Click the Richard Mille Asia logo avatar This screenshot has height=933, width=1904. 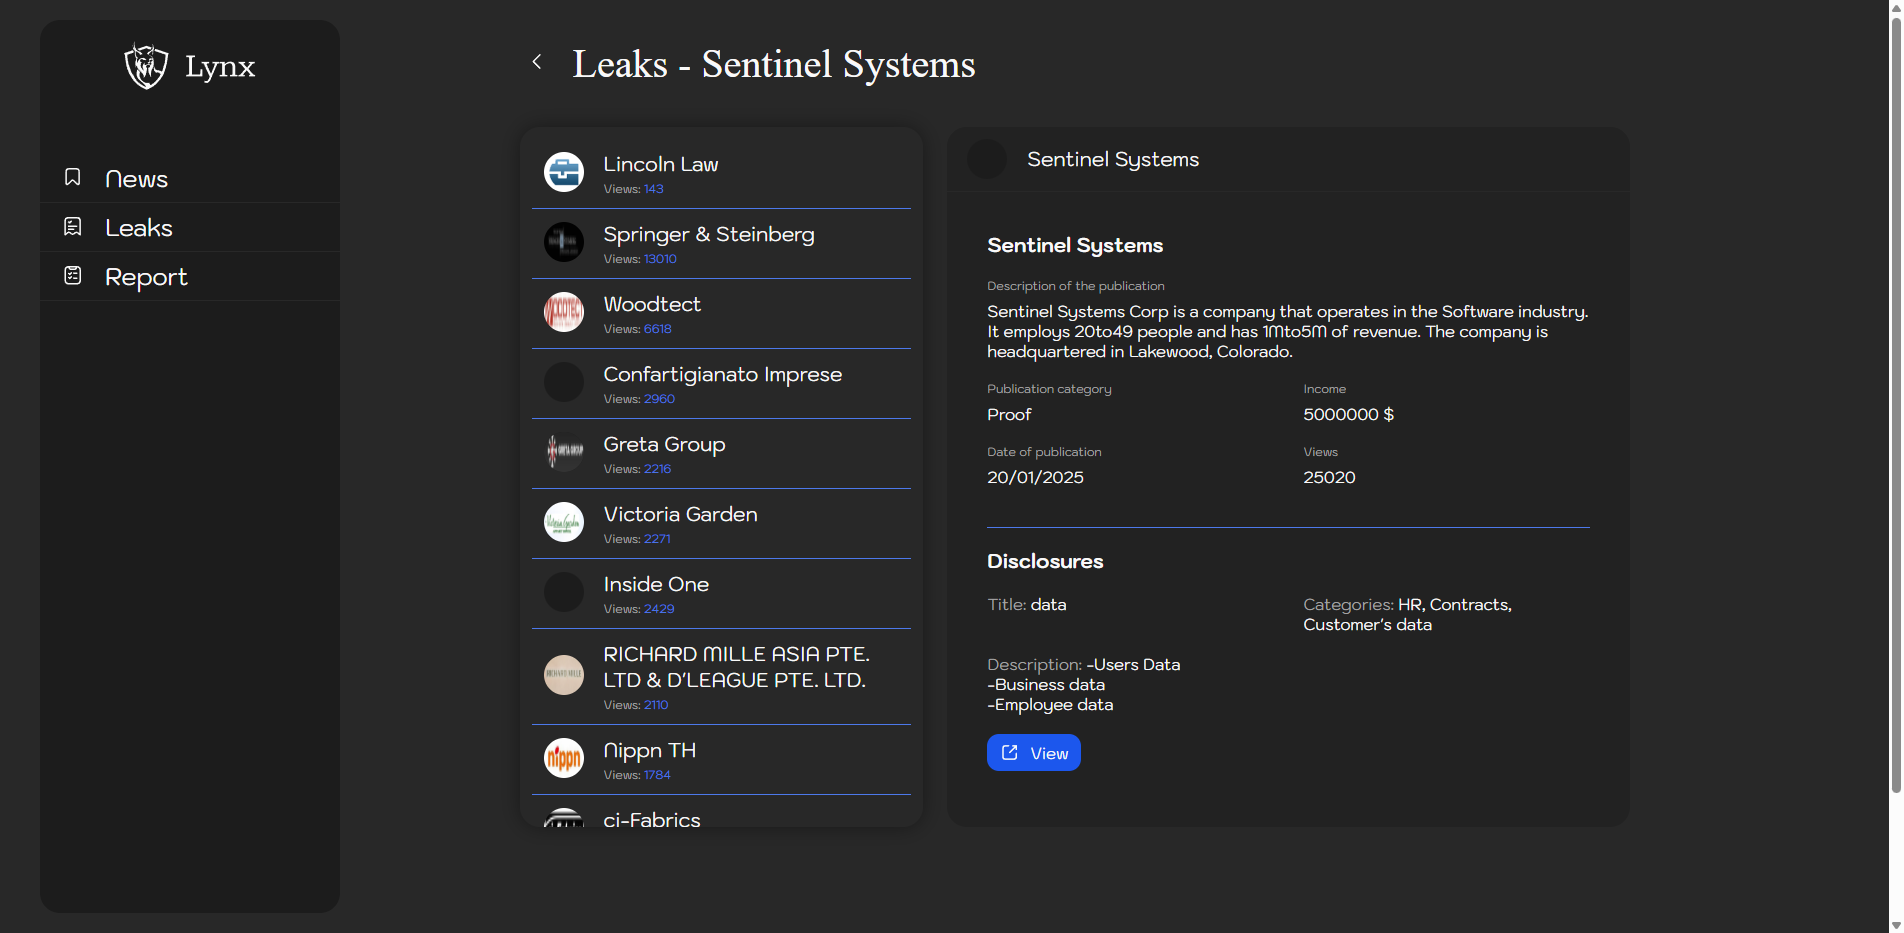[564, 675]
